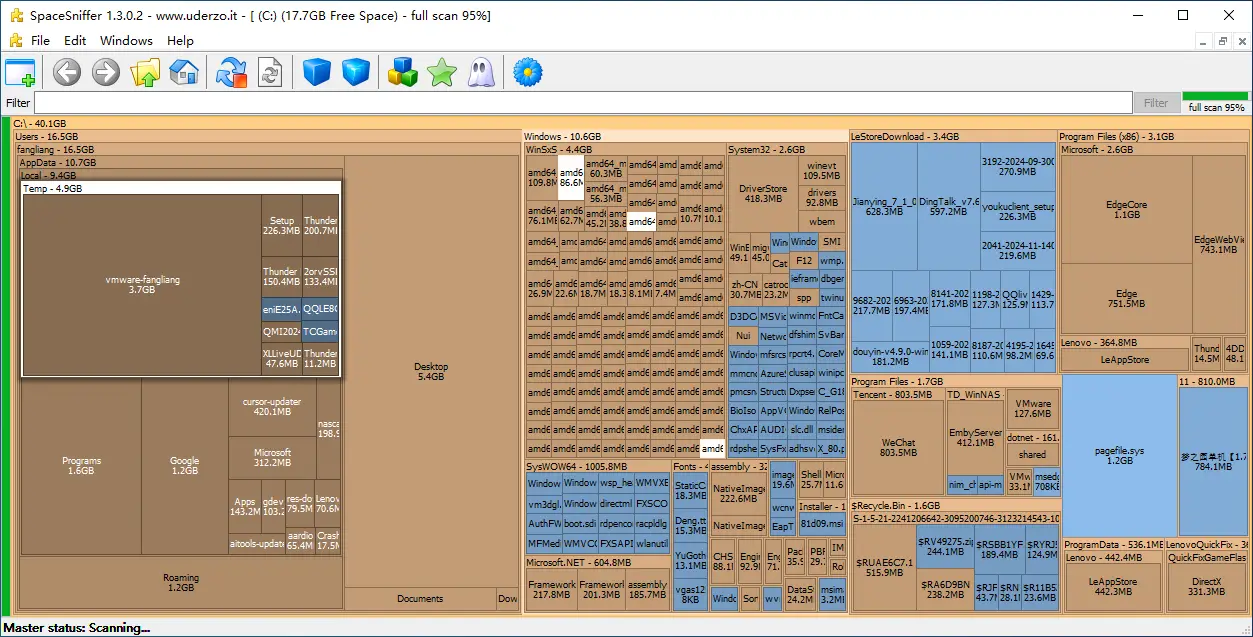The width and height of the screenshot is (1253, 637).
Task: Click the SysWOW64 - 1005.8MB header
Action: coord(597,466)
